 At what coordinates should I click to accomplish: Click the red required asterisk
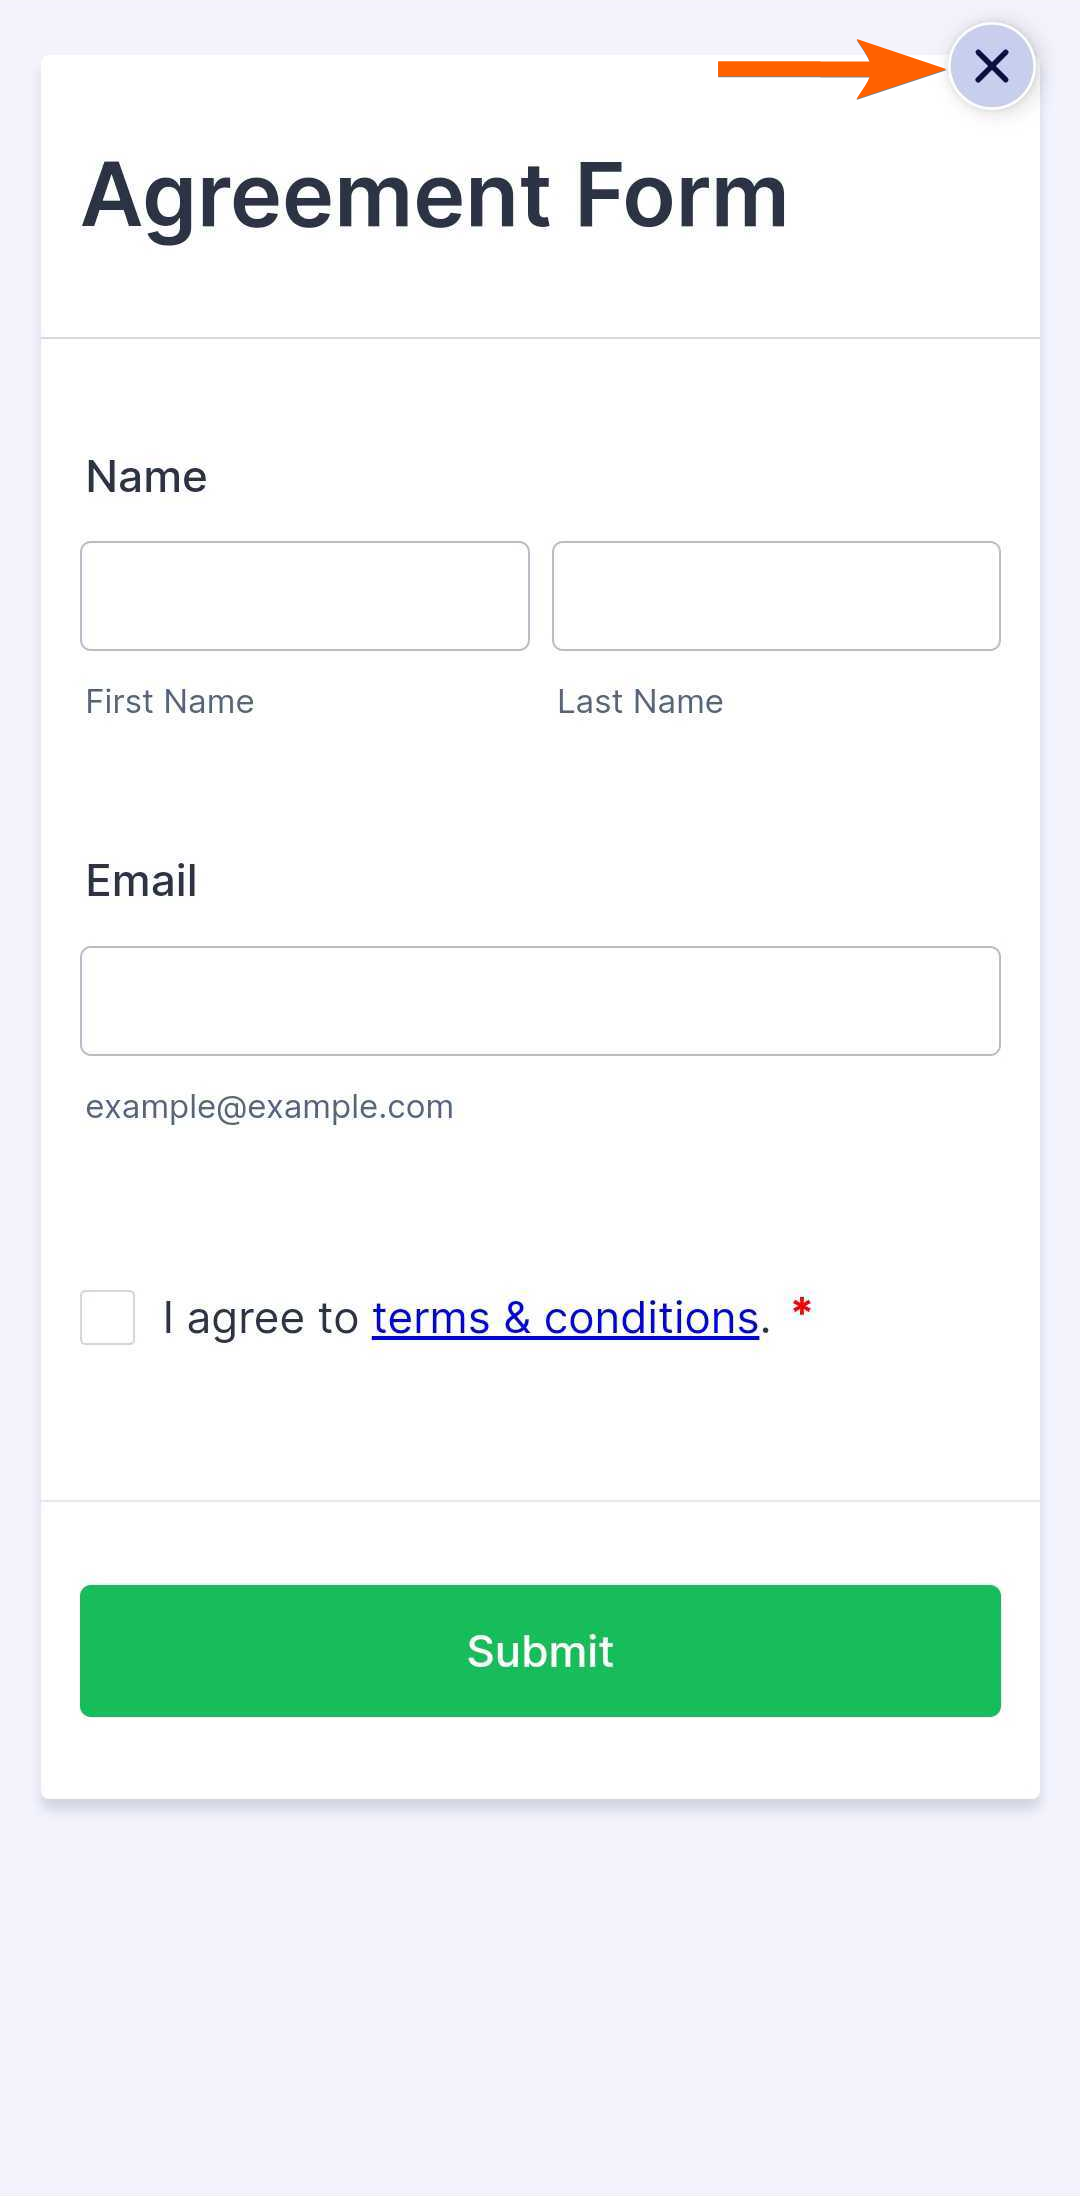(801, 1307)
